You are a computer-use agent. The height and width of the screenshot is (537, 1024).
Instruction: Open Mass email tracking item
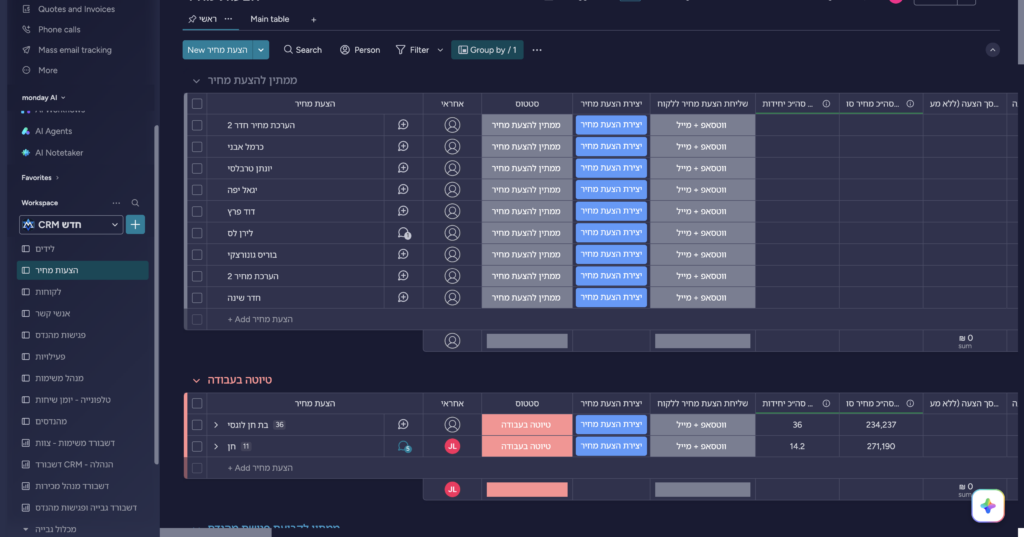pos(74,50)
